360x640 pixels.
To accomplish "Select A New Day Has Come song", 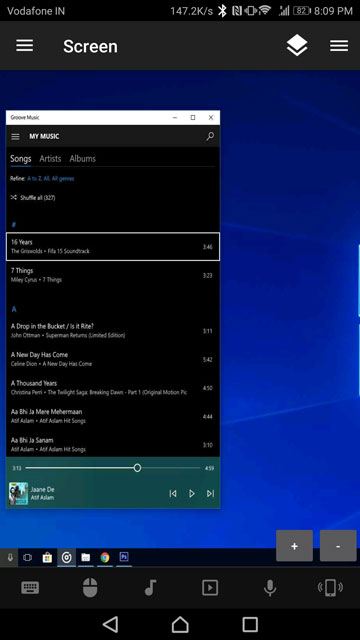I will tap(113, 359).
